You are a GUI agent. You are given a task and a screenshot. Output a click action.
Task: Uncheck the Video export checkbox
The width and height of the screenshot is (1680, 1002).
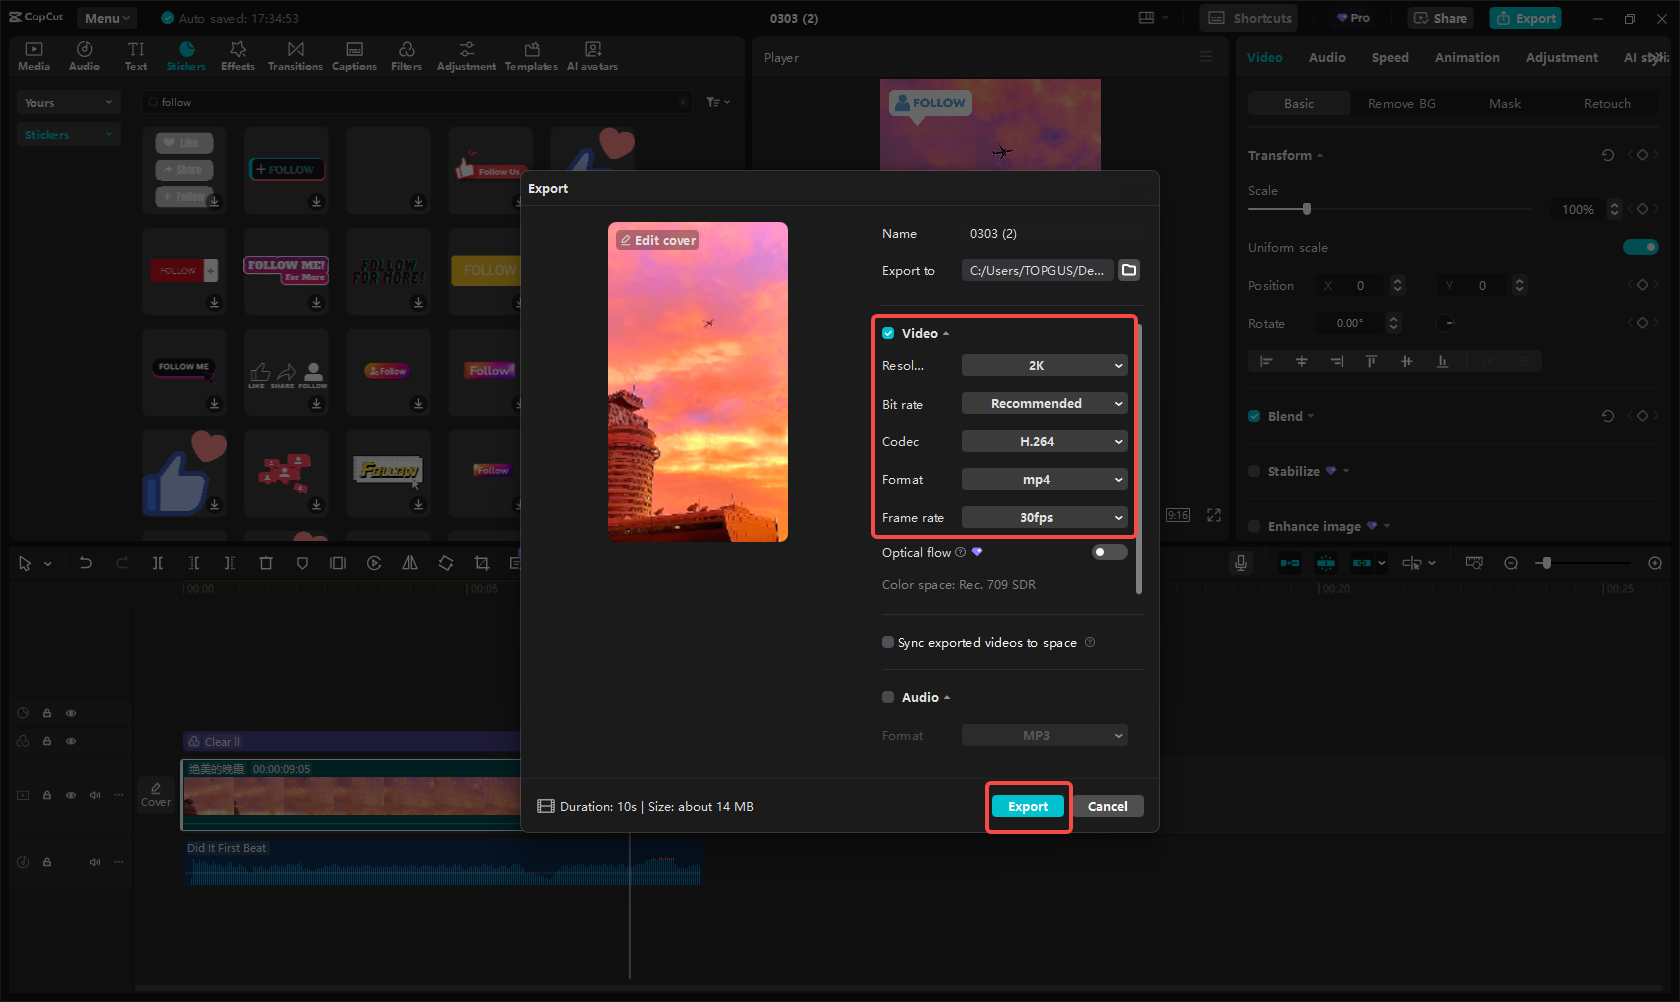(888, 333)
